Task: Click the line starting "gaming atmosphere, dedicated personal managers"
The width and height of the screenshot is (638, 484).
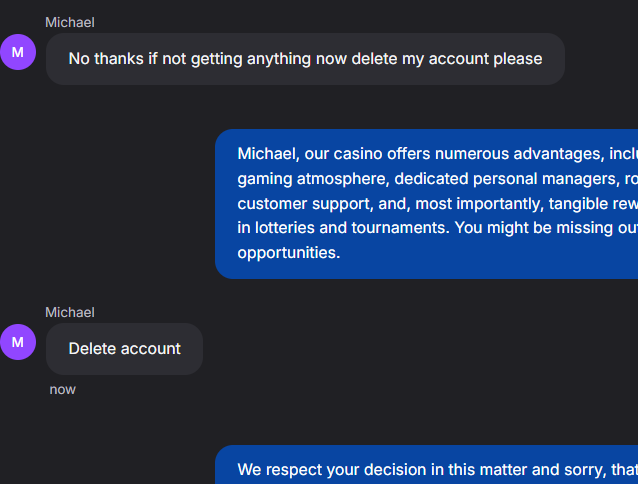Action: pos(437,179)
